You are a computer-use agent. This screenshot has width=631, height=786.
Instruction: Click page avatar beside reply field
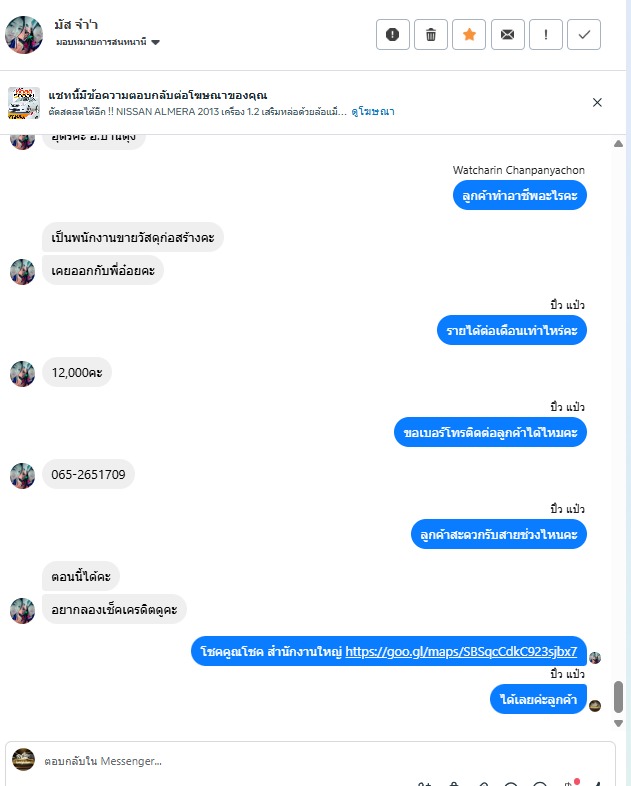pos(24,759)
